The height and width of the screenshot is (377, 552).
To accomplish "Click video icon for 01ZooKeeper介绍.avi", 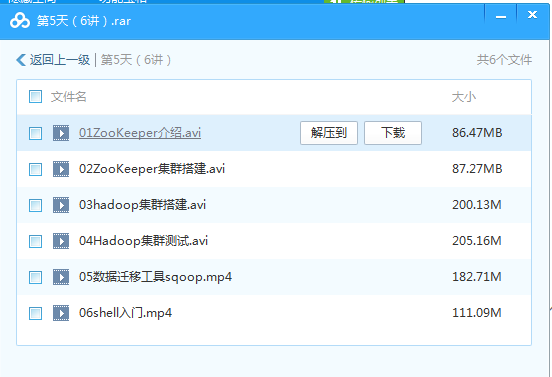I will [61, 133].
